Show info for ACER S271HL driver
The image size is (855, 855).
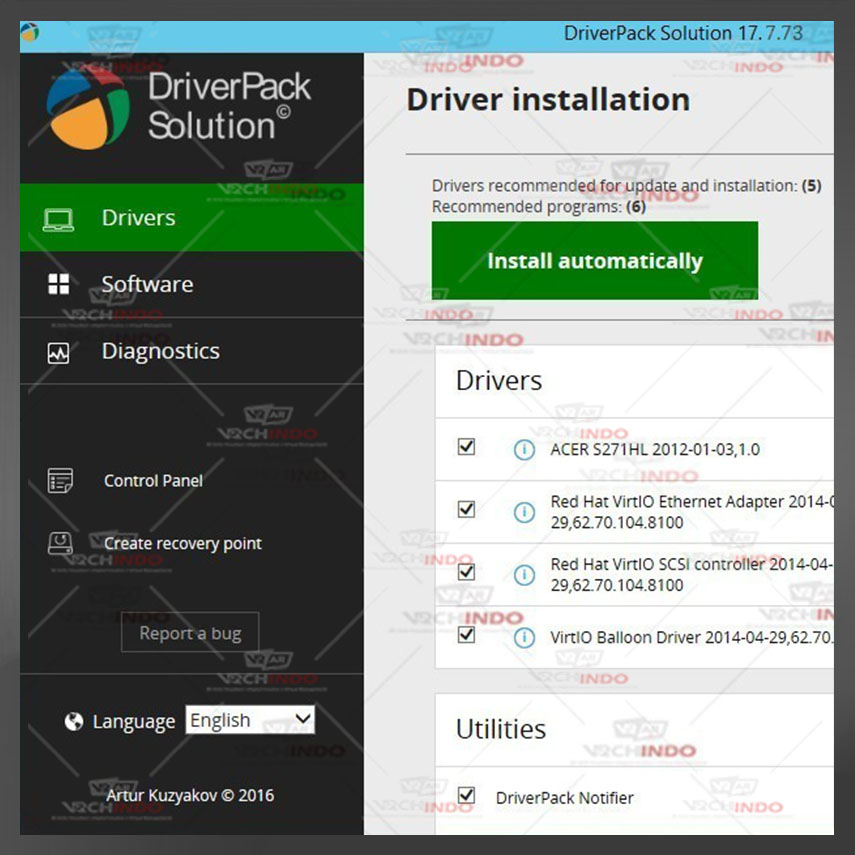point(524,449)
